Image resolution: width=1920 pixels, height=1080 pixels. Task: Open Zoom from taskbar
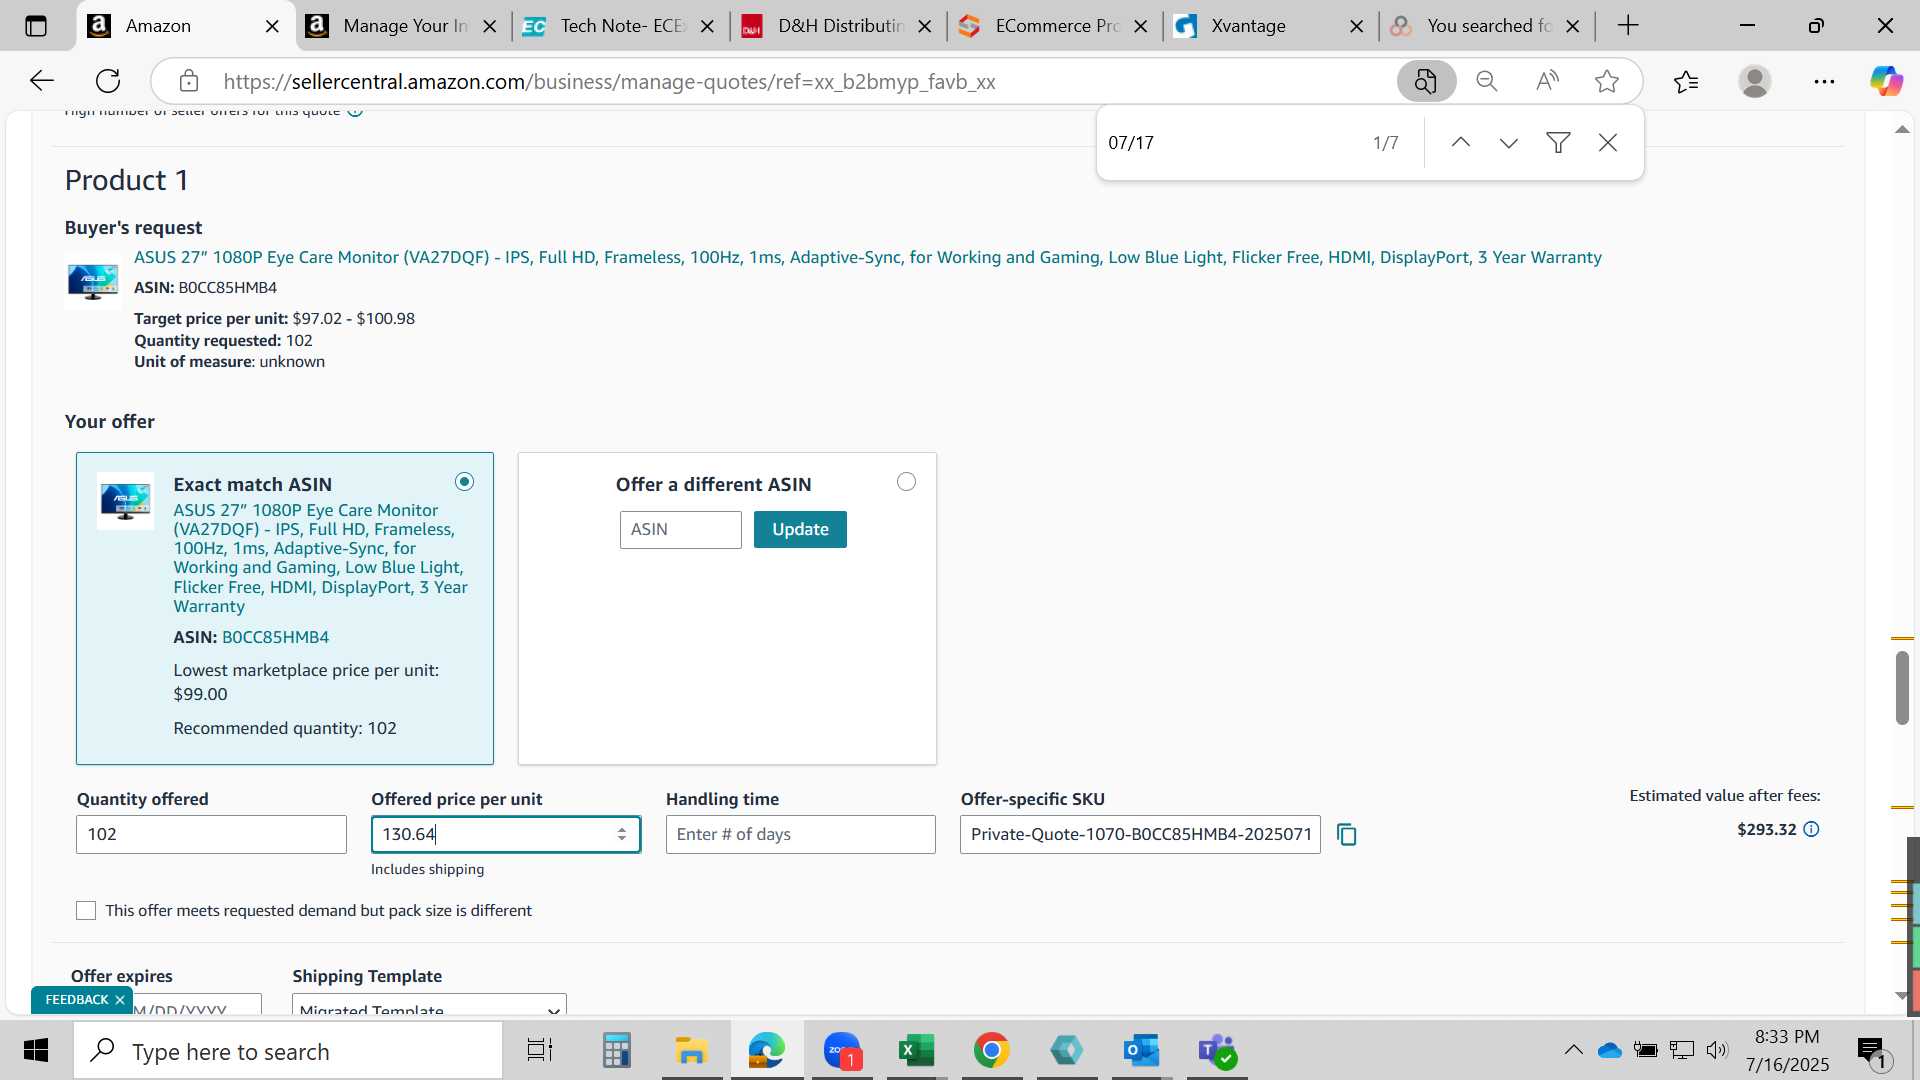click(x=842, y=1050)
